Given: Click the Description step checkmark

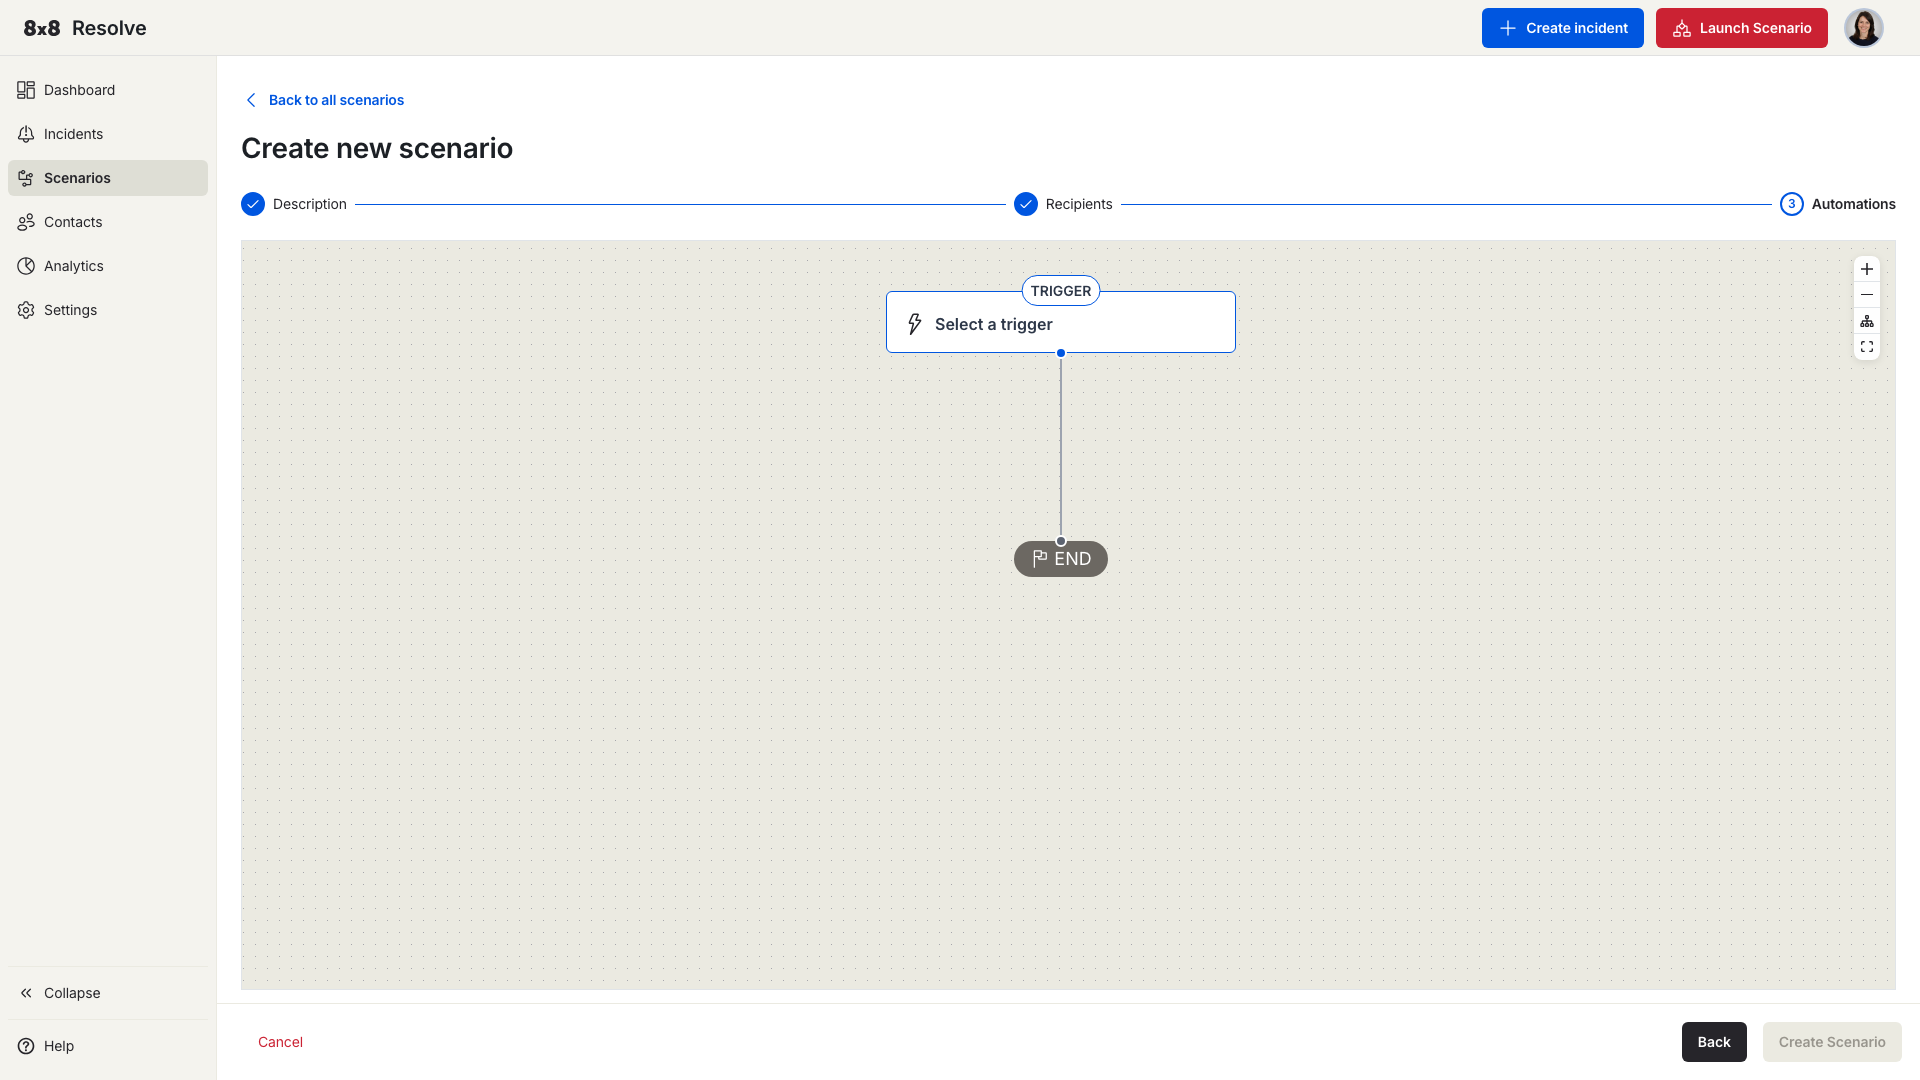Looking at the screenshot, I should 253,204.
